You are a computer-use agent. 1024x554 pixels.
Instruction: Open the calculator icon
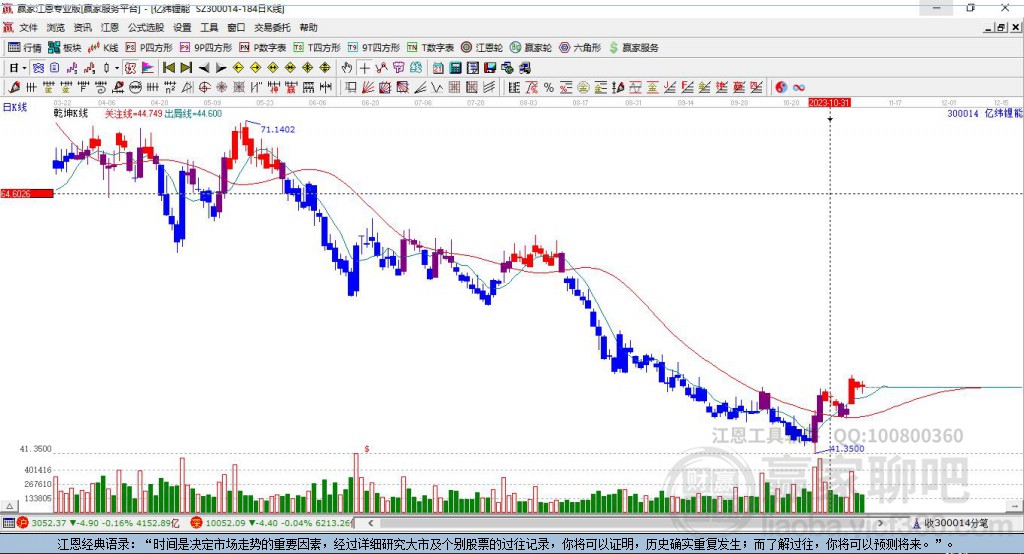(455, 68)
